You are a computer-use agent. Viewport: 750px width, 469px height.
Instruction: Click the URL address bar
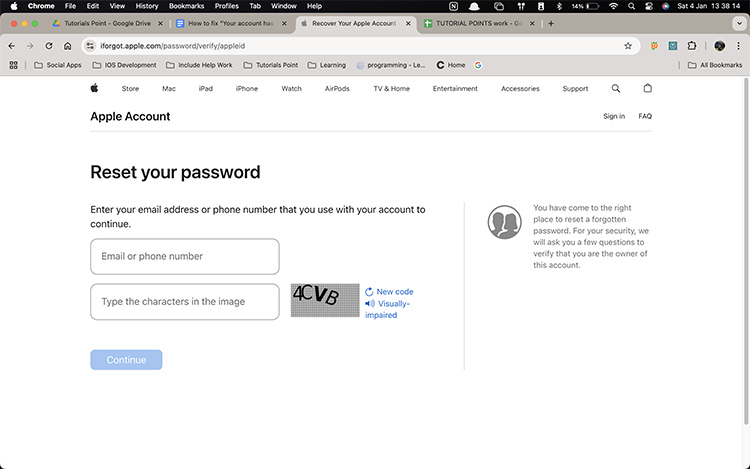click(359, 46)
